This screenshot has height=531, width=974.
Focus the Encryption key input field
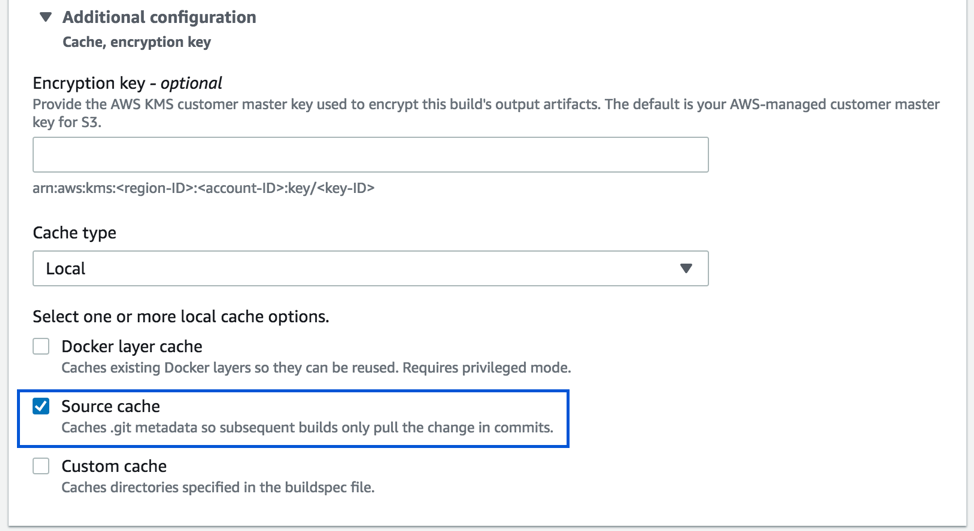370,155
